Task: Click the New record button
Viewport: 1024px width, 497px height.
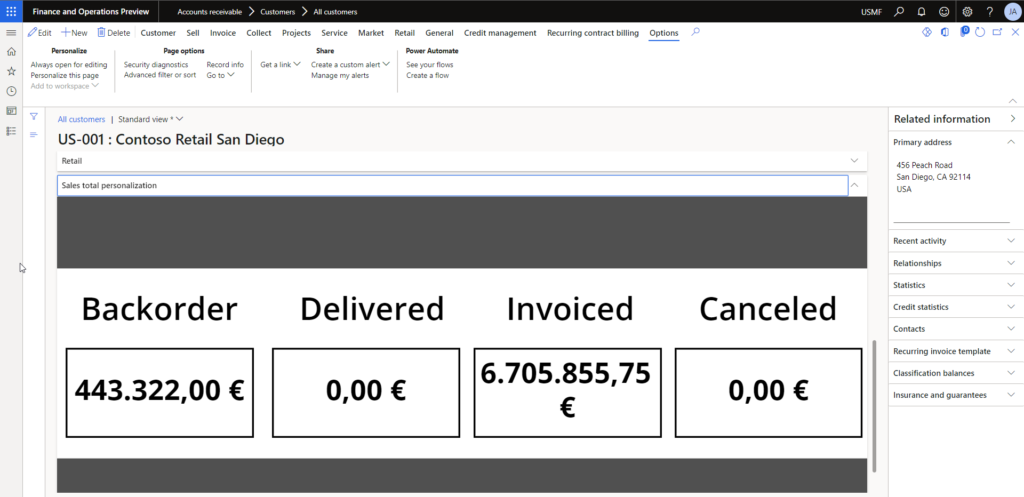Action: 74,33
